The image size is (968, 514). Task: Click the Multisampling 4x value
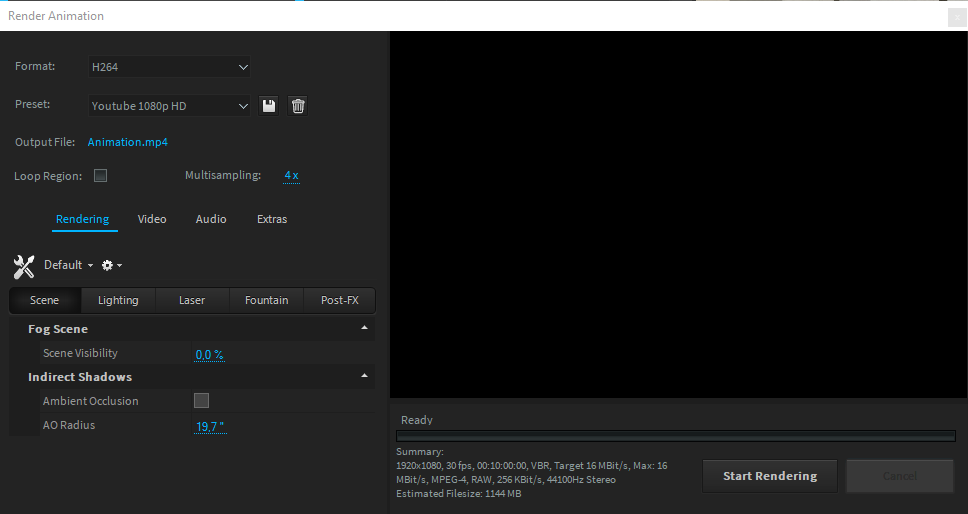291,176
